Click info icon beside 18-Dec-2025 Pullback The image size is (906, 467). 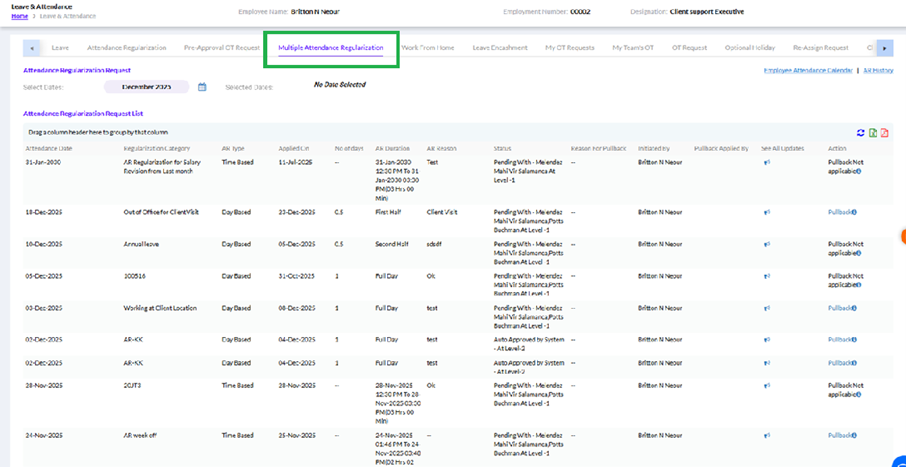[x=855, y=212]
